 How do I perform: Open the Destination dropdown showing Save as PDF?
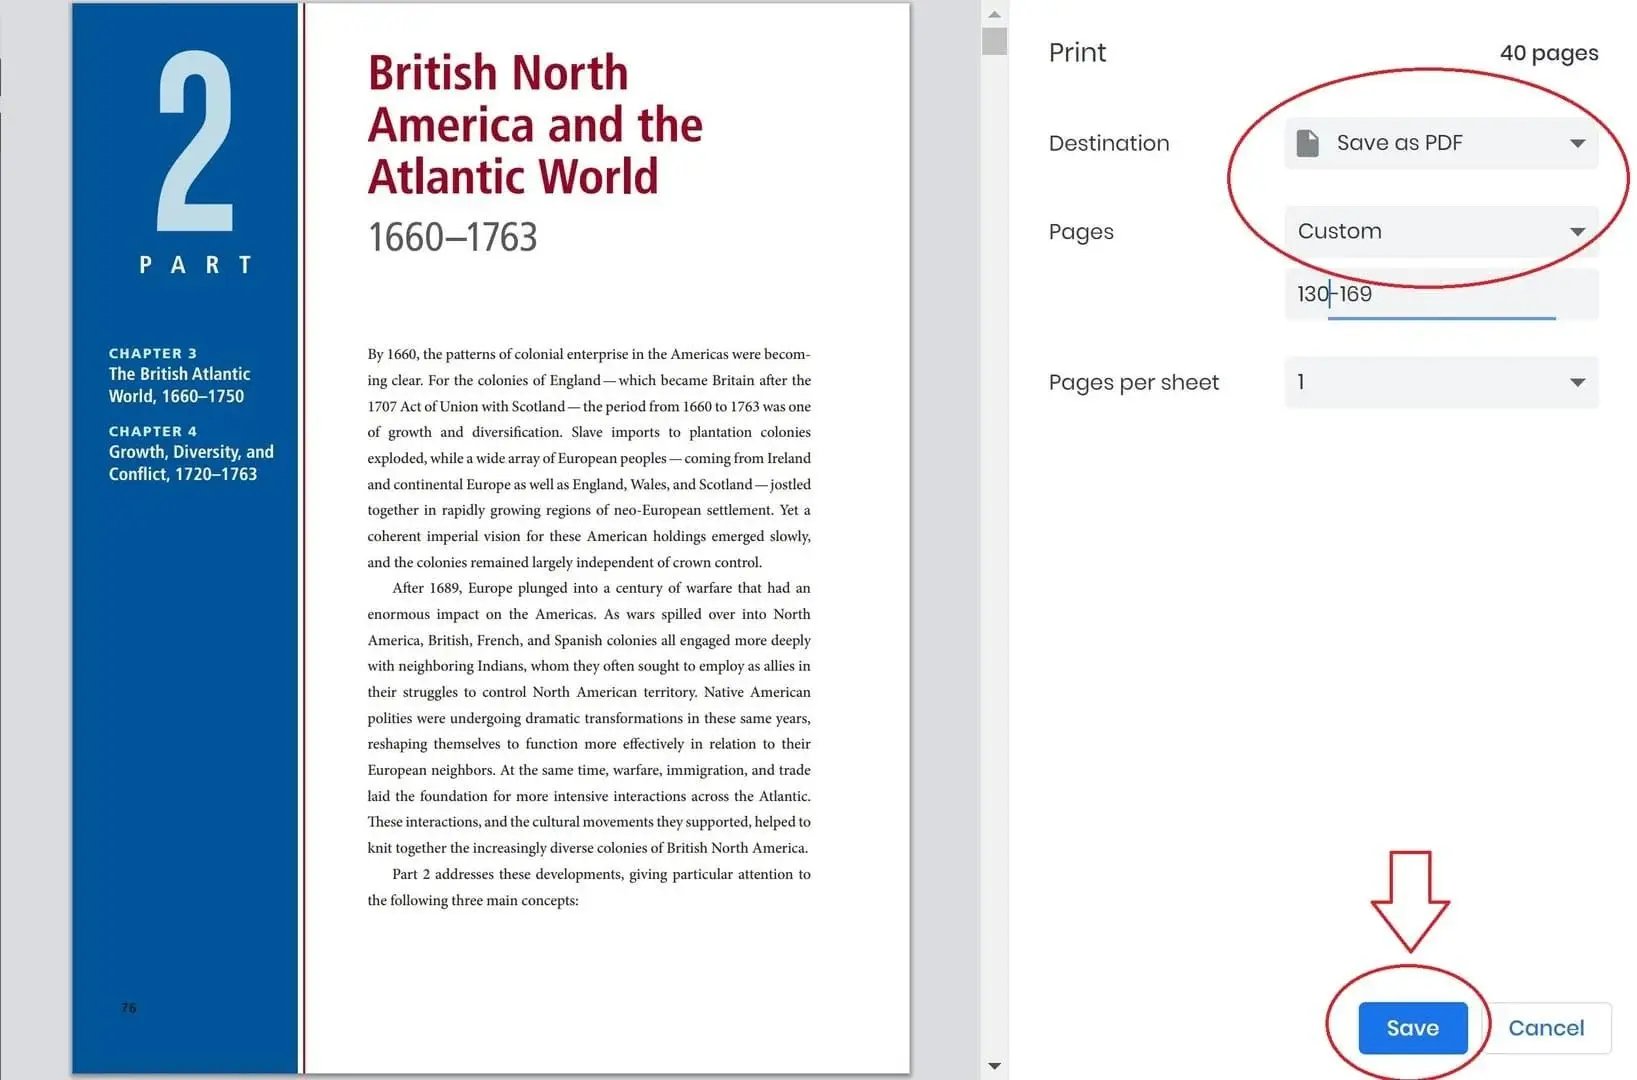point(1440,142)
